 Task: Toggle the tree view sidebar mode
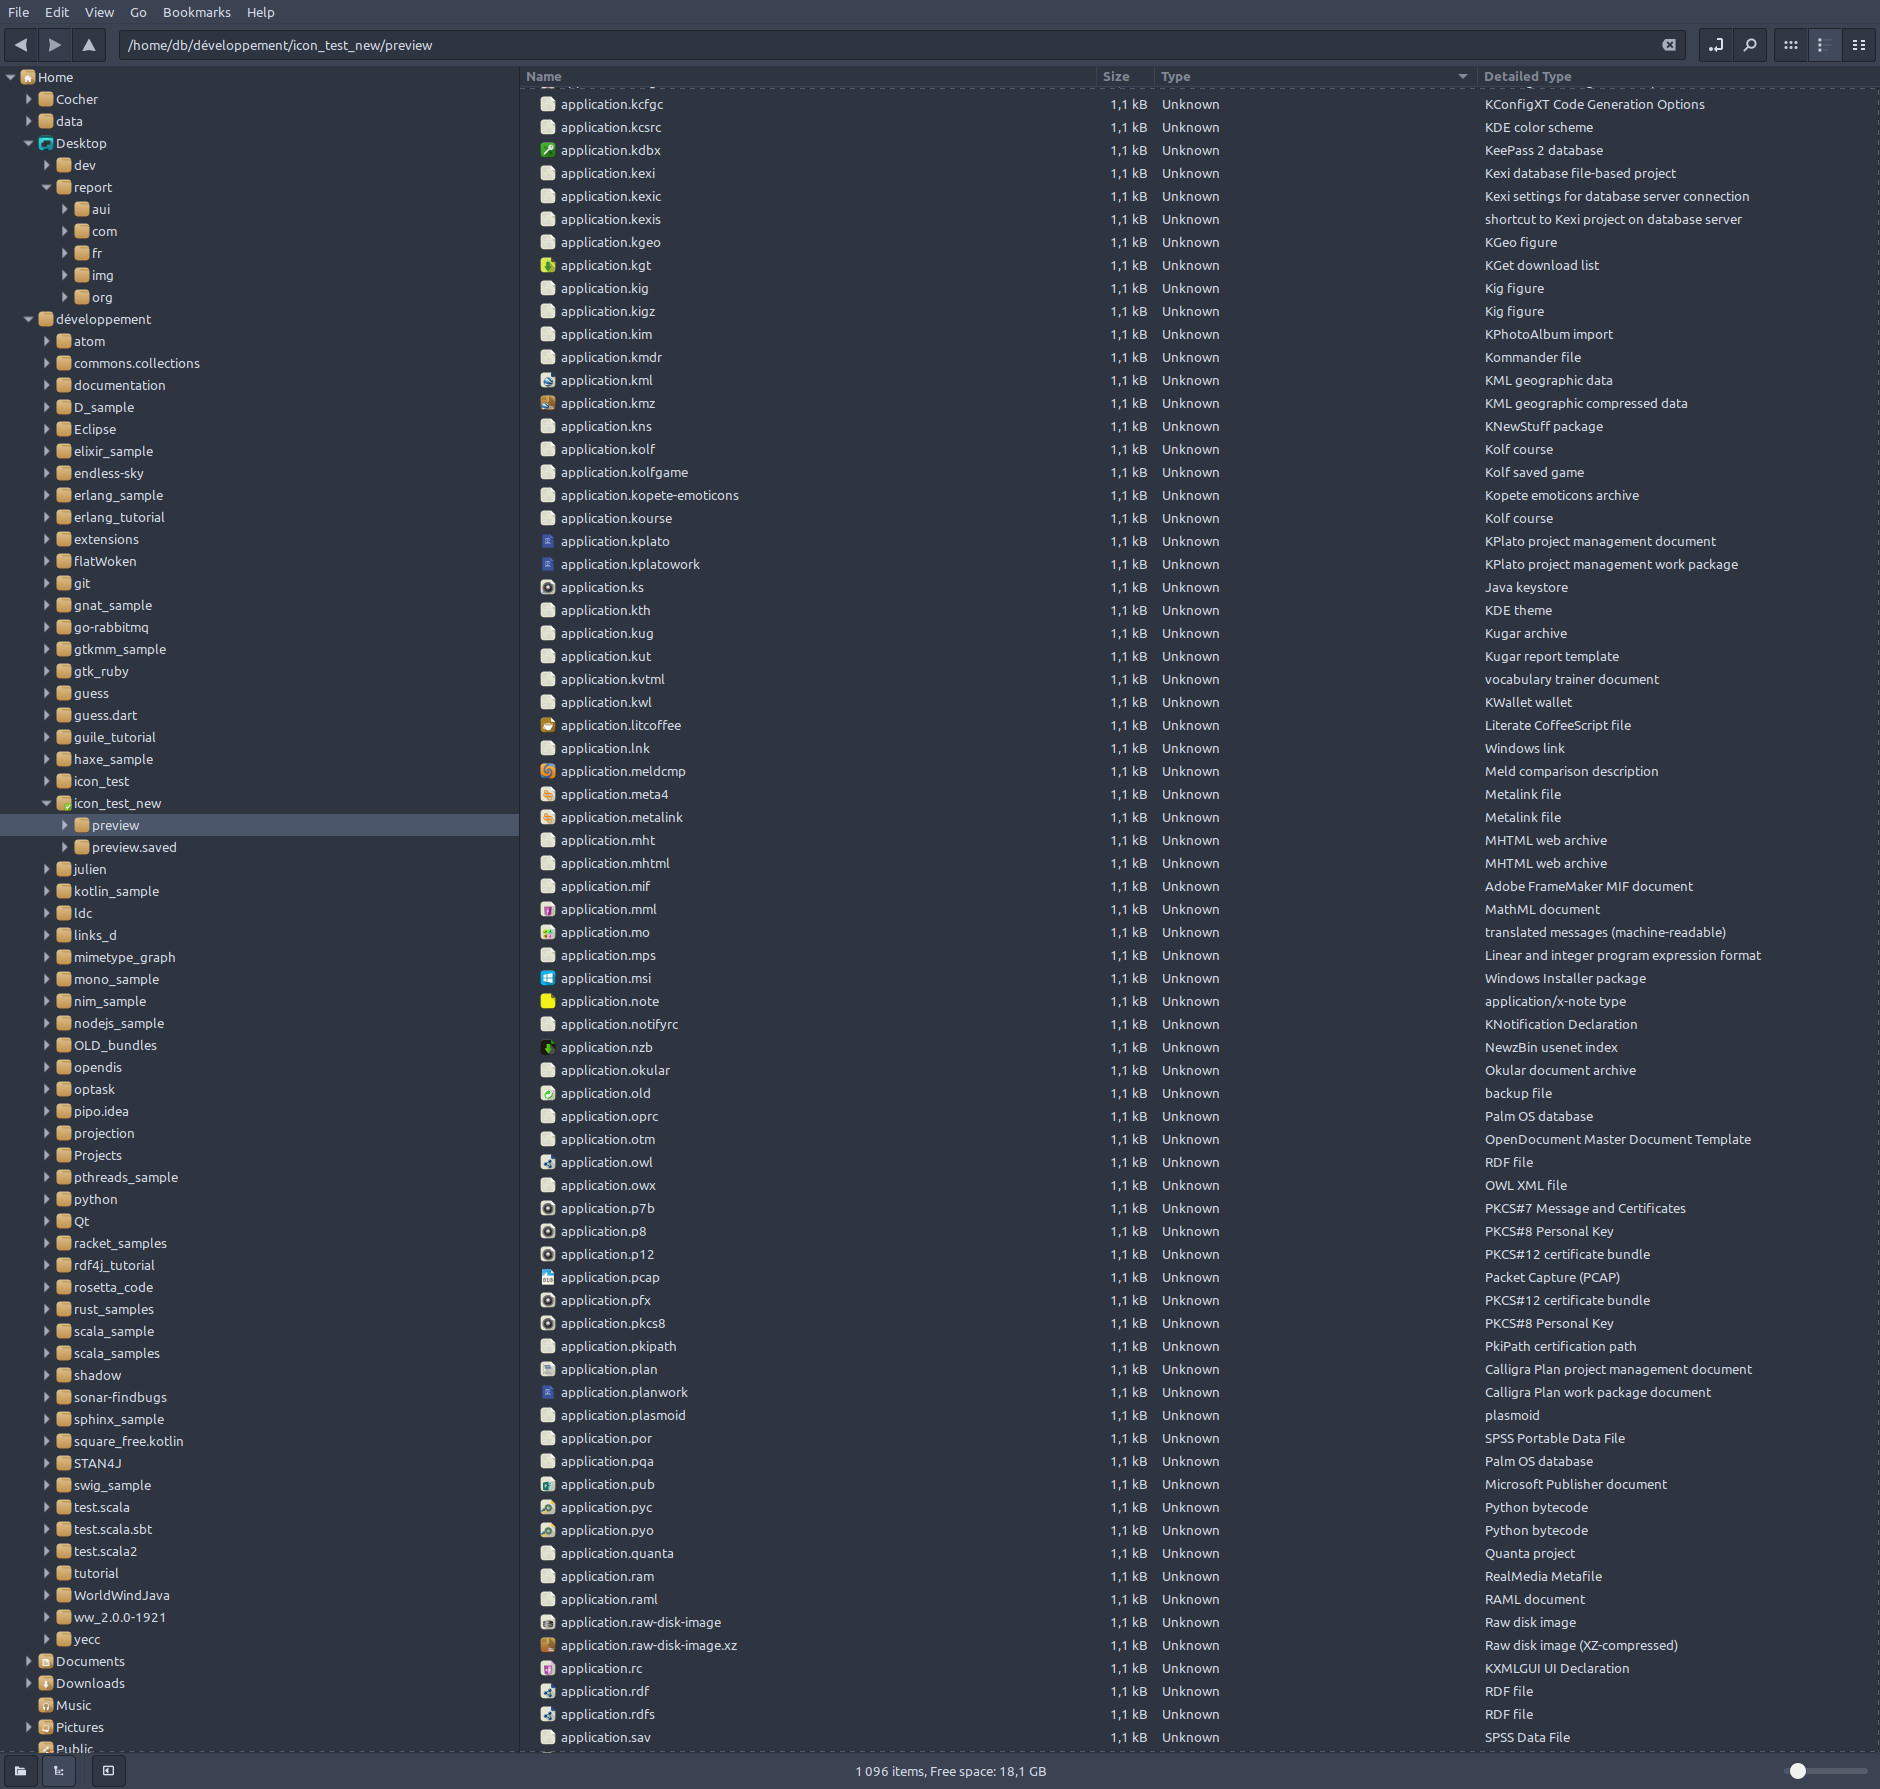click(x=60, y=1770)
